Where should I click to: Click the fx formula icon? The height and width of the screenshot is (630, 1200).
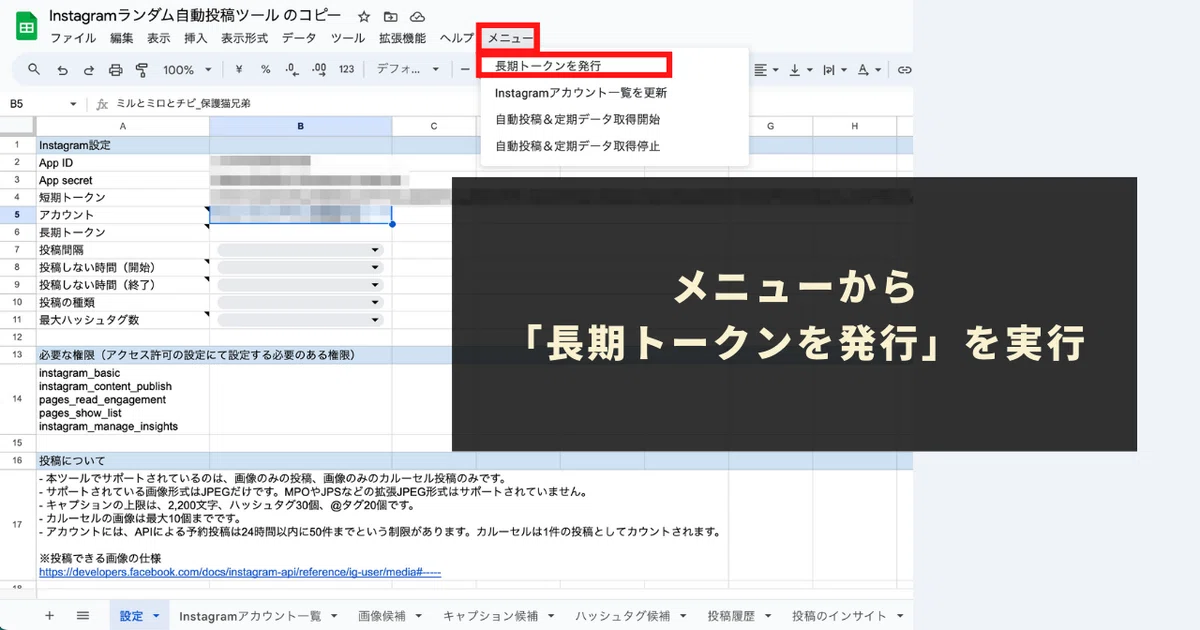point(102,104)
